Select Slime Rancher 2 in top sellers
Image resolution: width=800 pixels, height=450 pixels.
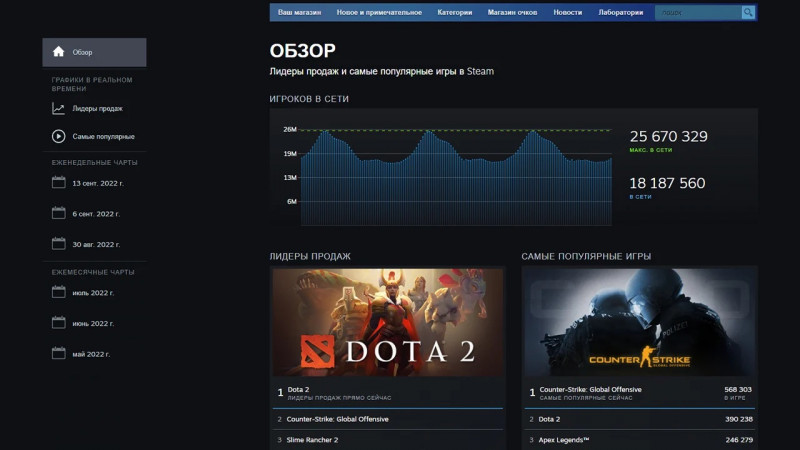[388, 440]
